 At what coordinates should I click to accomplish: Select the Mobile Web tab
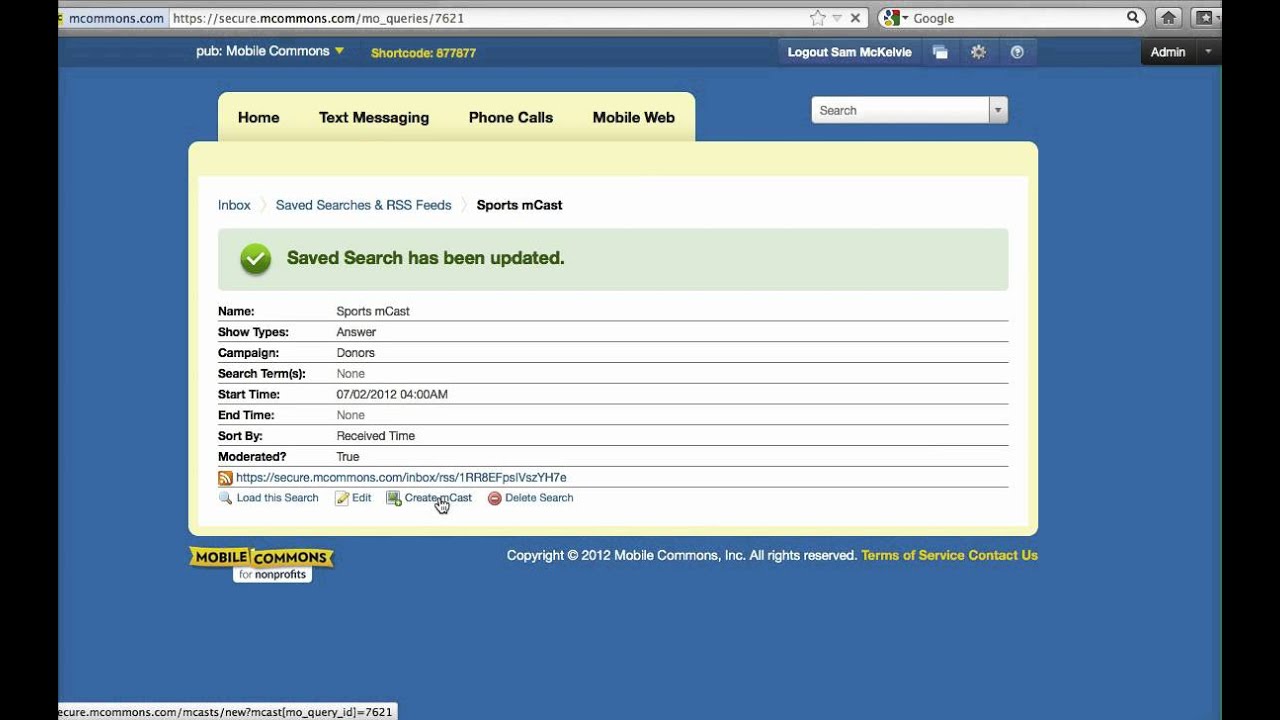click(634, 117)
